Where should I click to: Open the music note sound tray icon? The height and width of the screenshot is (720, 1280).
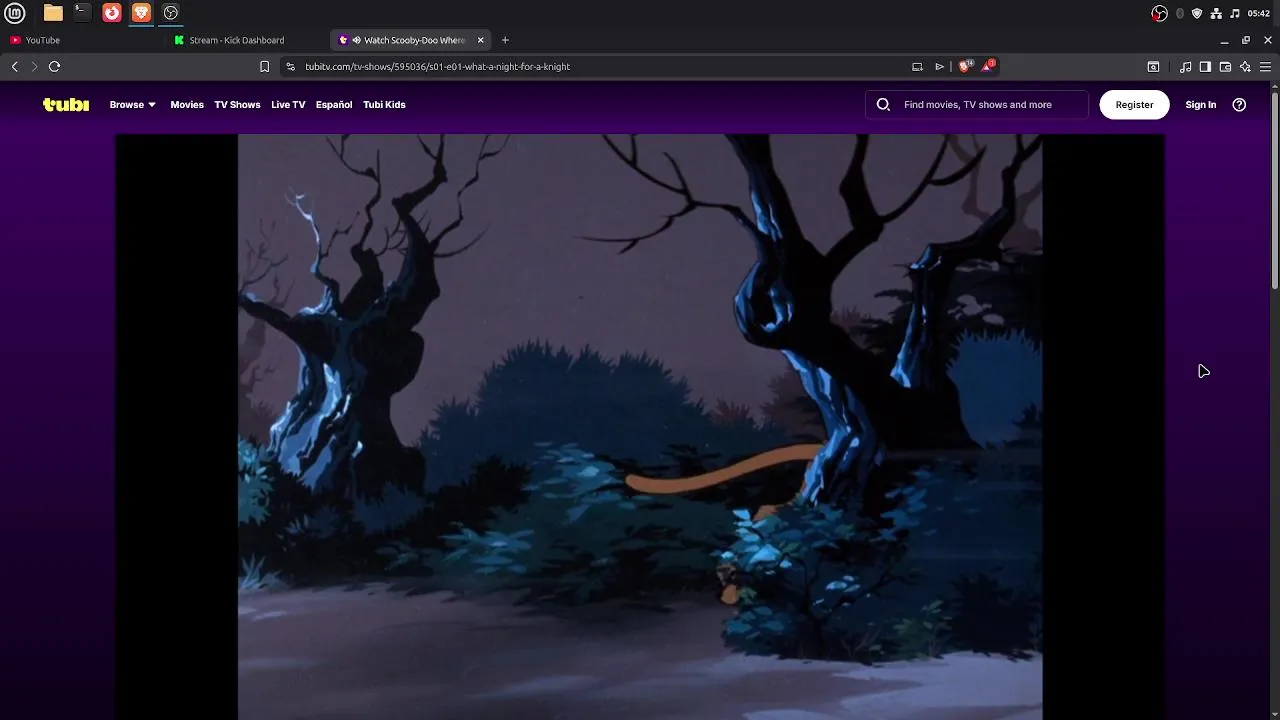point(1234,13)
